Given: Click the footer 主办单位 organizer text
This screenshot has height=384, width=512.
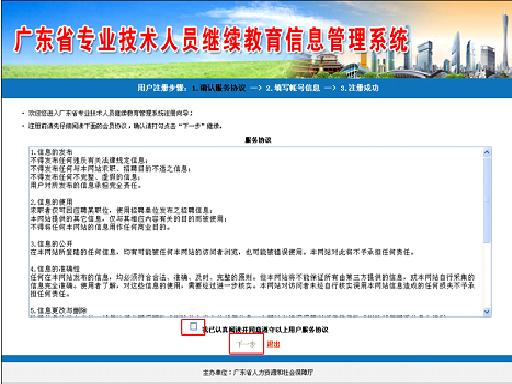Looking at the screenshot, I should pos(258,372).
